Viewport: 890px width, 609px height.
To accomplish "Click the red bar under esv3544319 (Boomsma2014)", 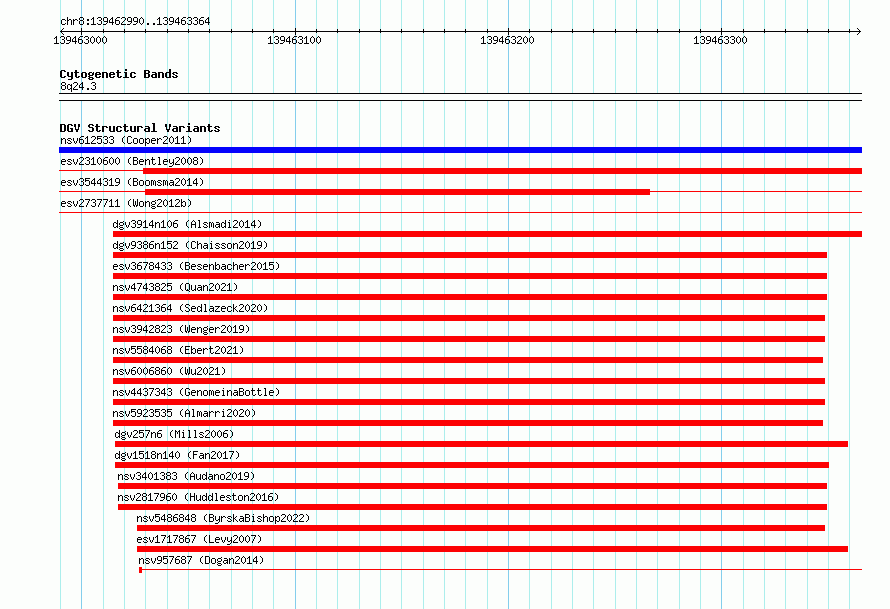I will pos(397,192).
